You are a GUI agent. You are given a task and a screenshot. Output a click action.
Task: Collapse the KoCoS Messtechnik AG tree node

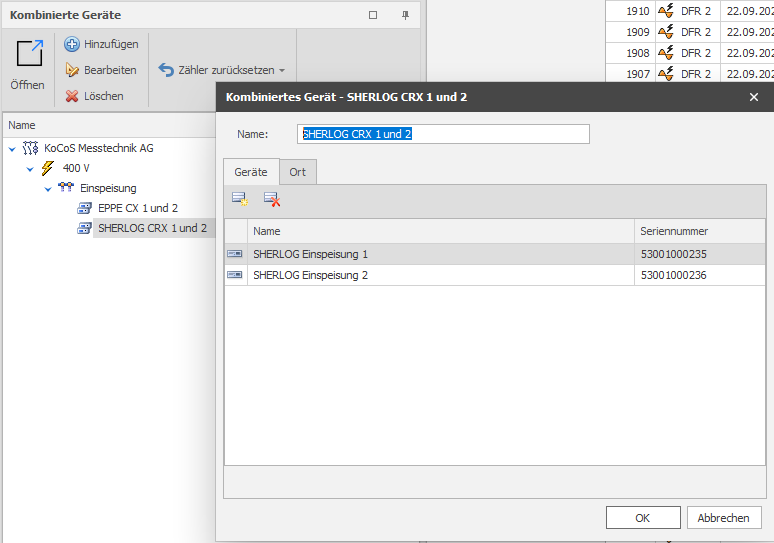coord(12,149)
